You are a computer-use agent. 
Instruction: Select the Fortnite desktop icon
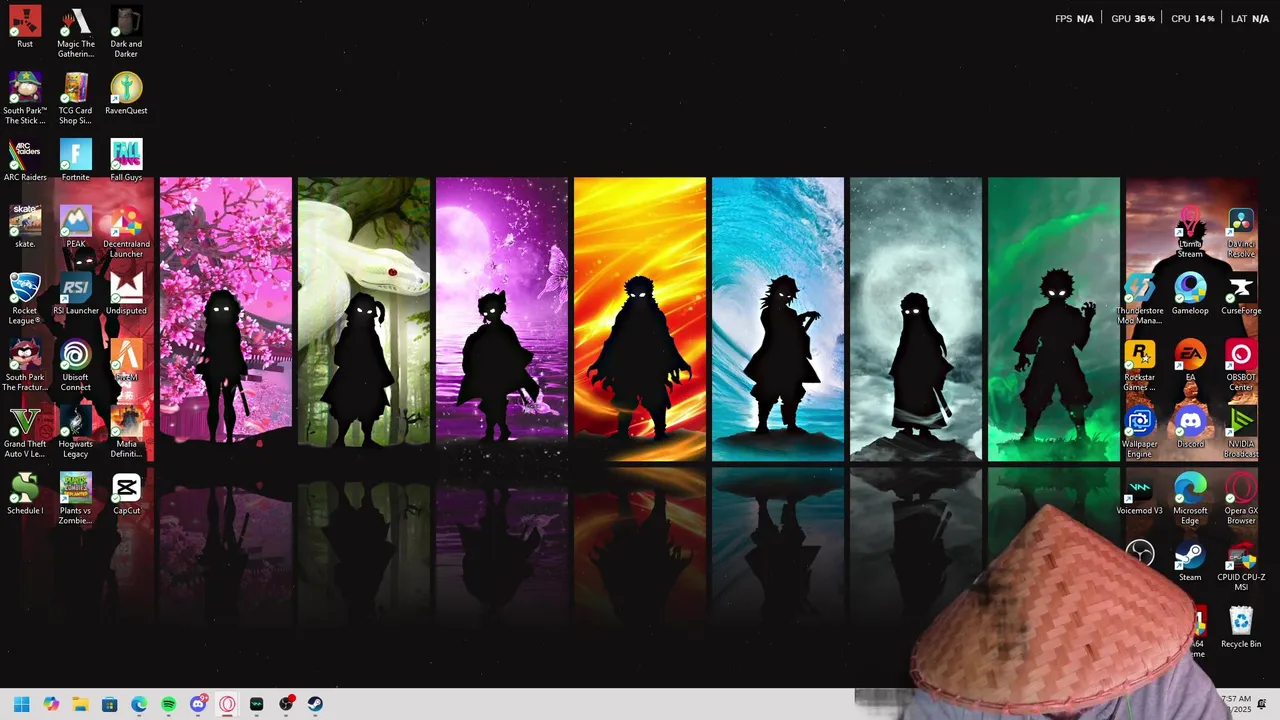76,160
